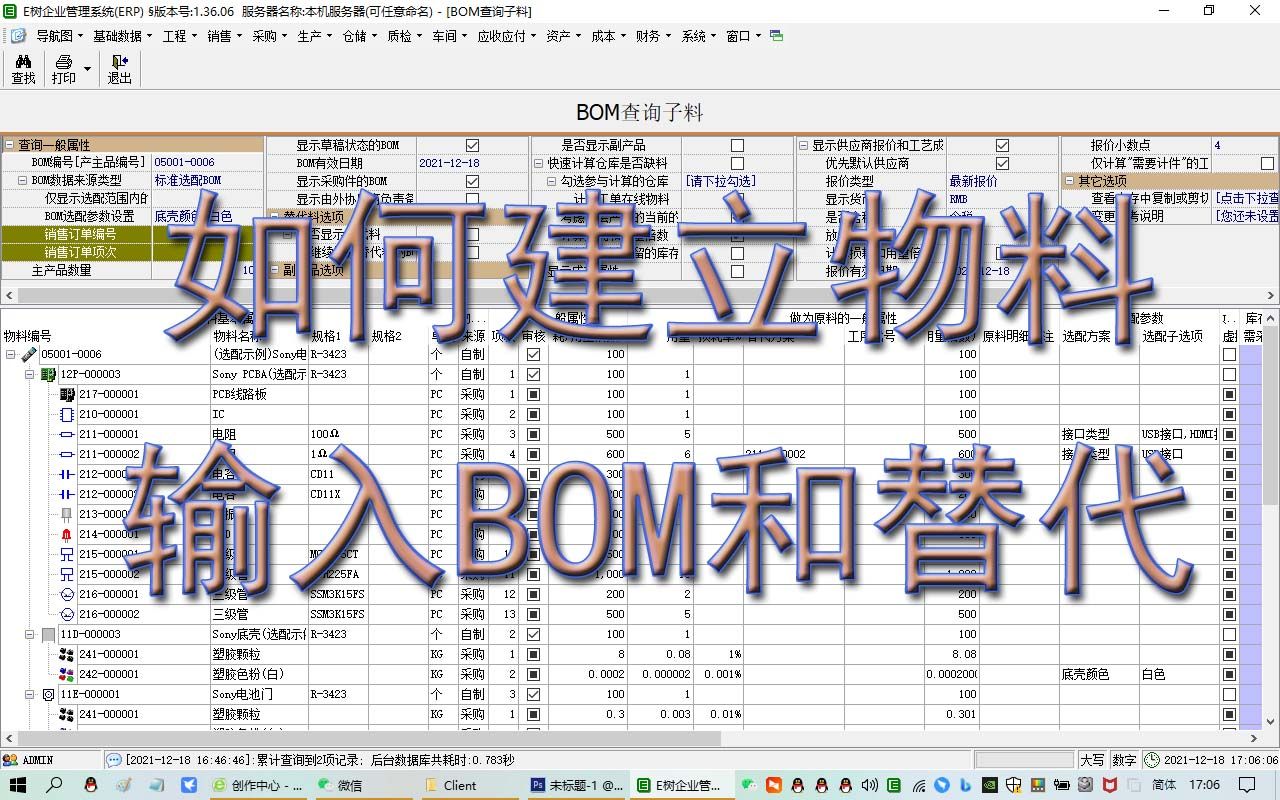Toggle 是否显示副产品 checkbox

coord(737,145)
